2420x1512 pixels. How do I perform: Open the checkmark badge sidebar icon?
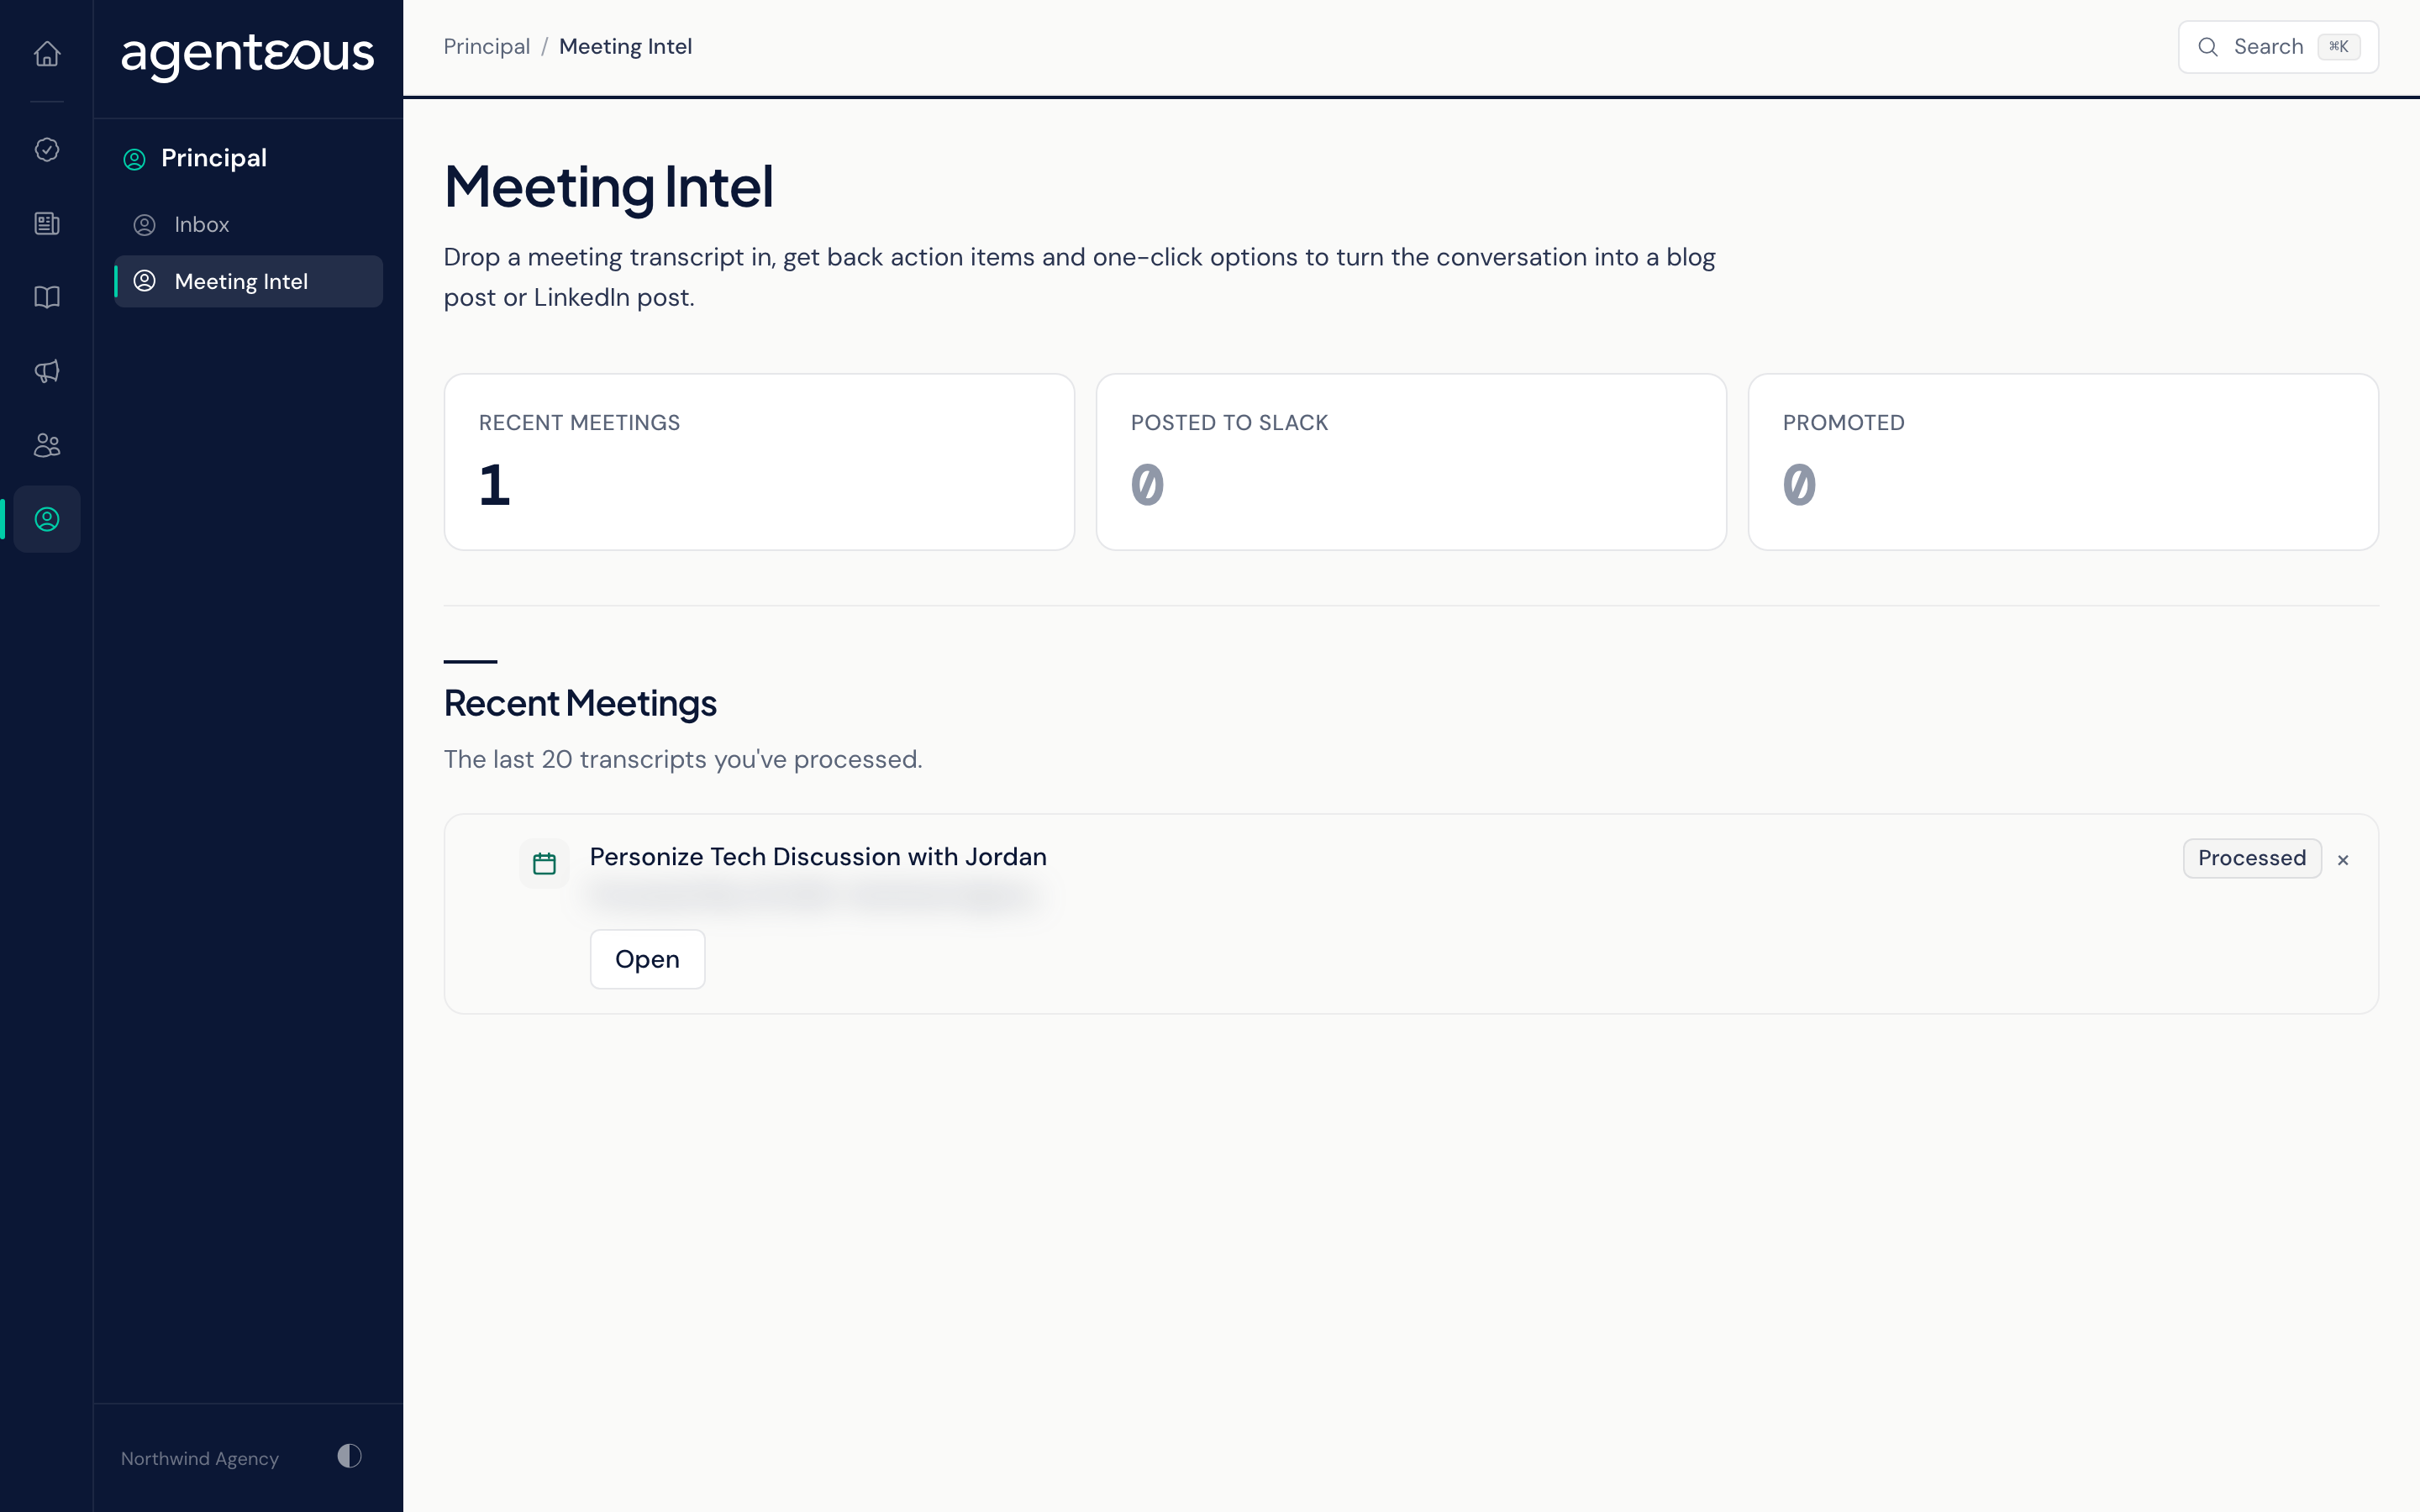tap(47, 149)
